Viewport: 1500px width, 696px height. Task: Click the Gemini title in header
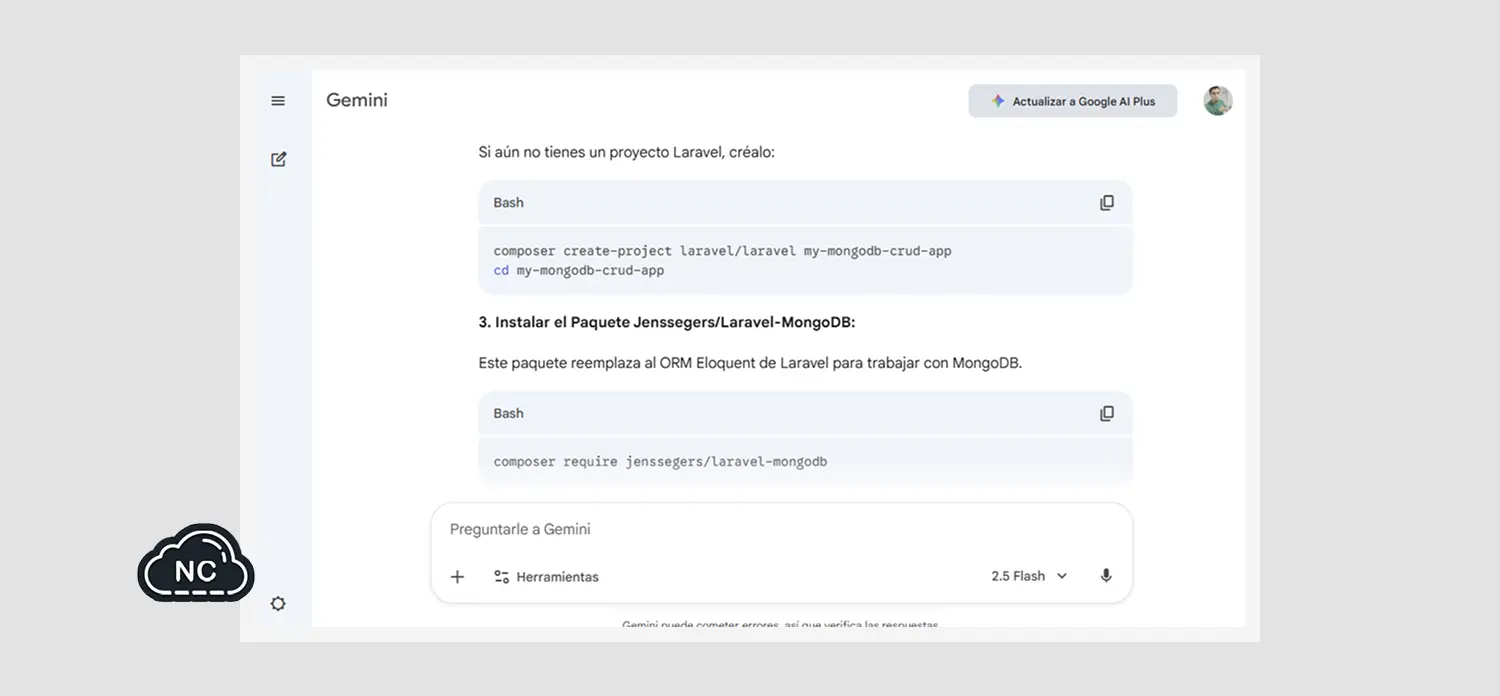(357, 100)
